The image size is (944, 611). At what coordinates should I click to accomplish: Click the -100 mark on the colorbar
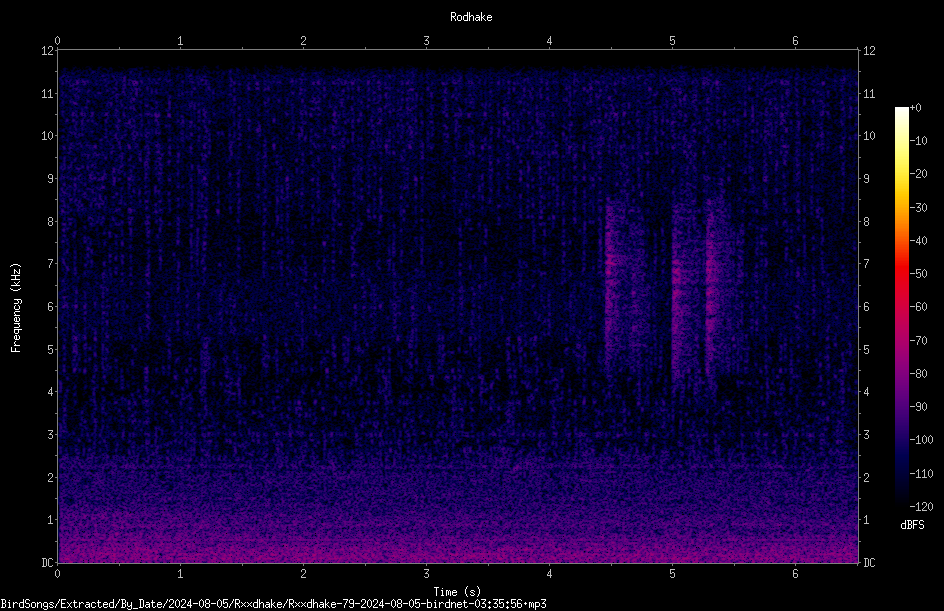pyautogui.click(x=921, y=440)
